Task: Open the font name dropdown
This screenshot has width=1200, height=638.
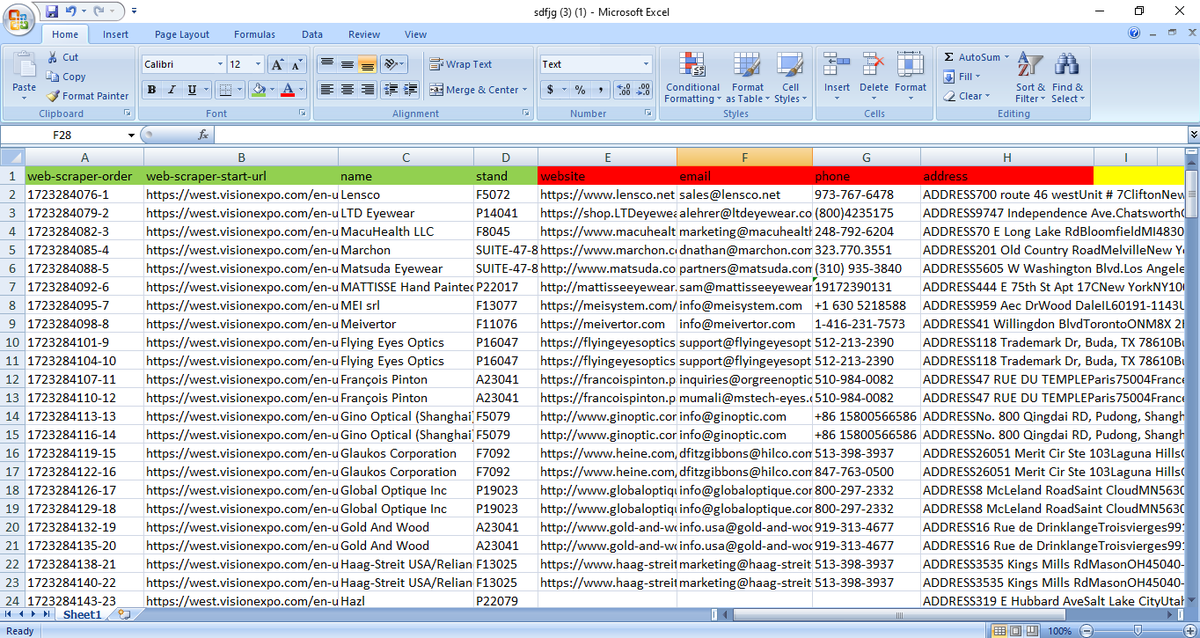Action: point(220,64)
